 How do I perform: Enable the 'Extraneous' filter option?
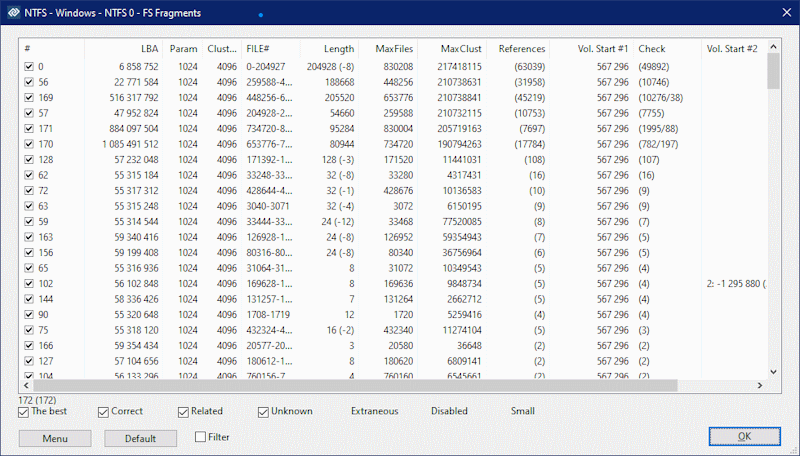(374, 411)
